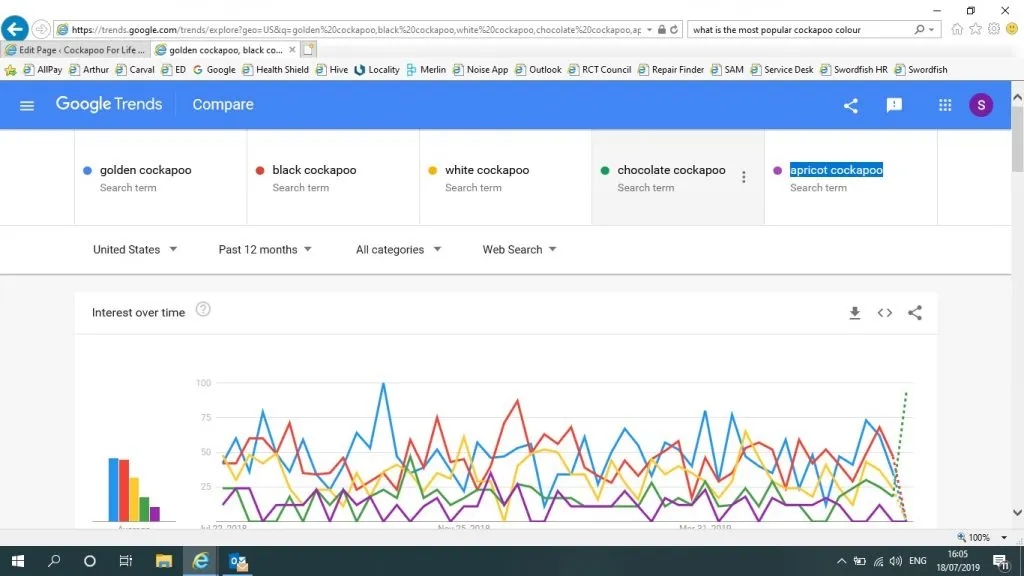Select the golden cockapoo search term
The height and width of the screenshot is (576, 1024).
pyautogui.click(x=145, y=171)
